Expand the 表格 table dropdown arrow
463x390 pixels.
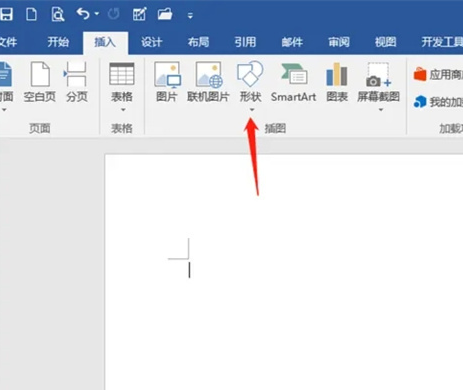coord(123,110)
